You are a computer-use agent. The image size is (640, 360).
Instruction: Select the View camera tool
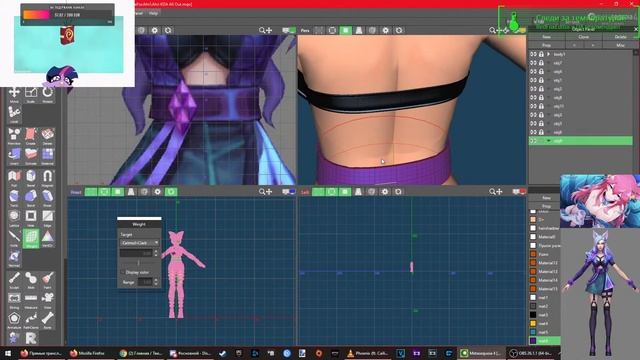47,300
